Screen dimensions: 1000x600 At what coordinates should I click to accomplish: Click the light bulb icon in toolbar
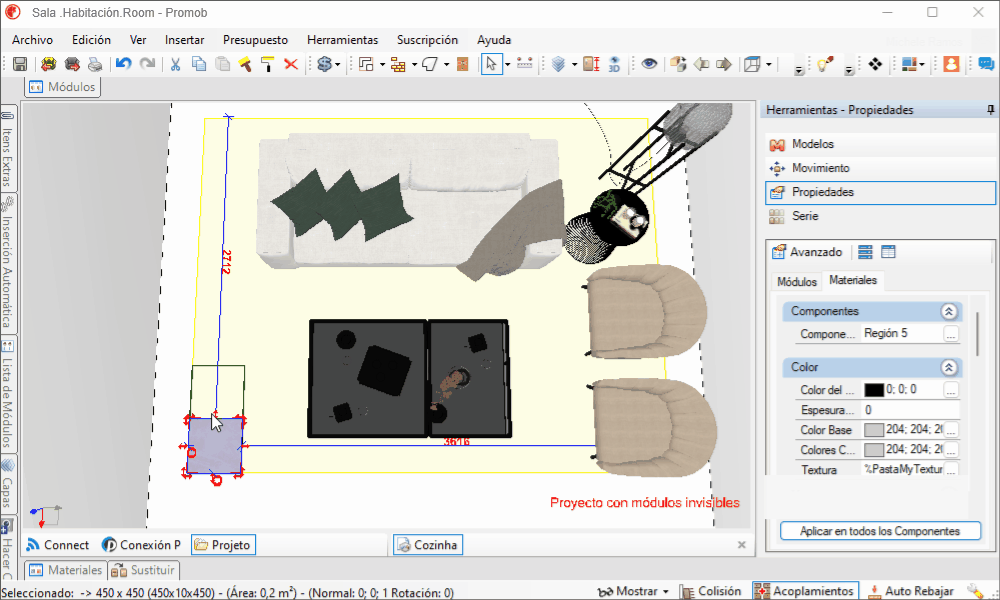pyautogui.click(x=825, y=64)
